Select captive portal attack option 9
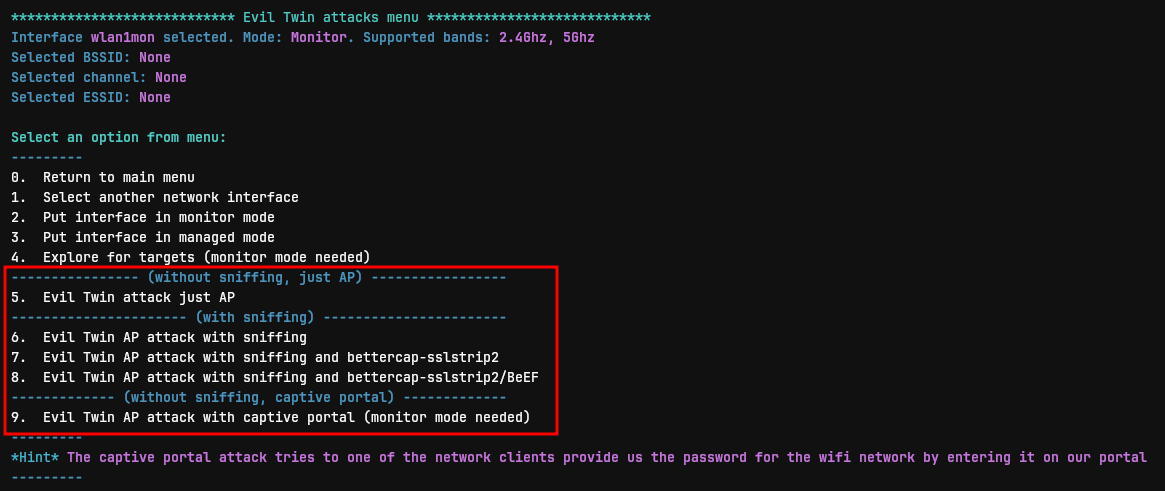Viewport: 1165px width, 491px height. (271, 418)
